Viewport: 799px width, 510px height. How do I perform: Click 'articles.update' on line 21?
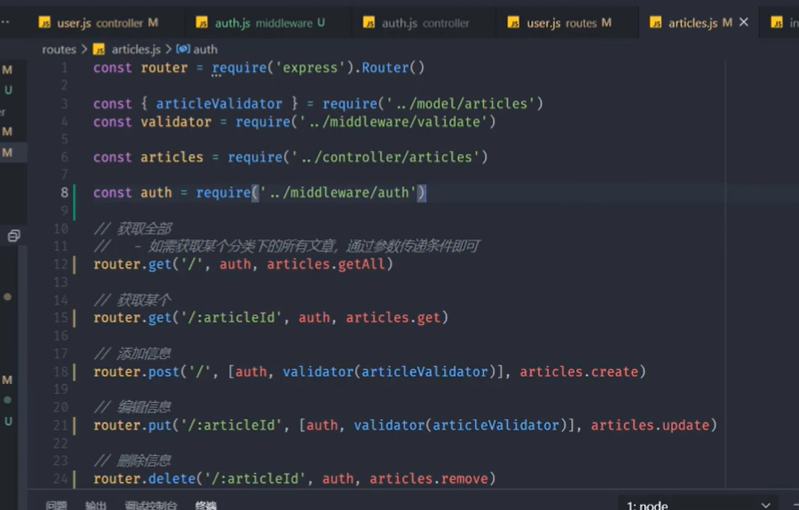coord(650,425)
